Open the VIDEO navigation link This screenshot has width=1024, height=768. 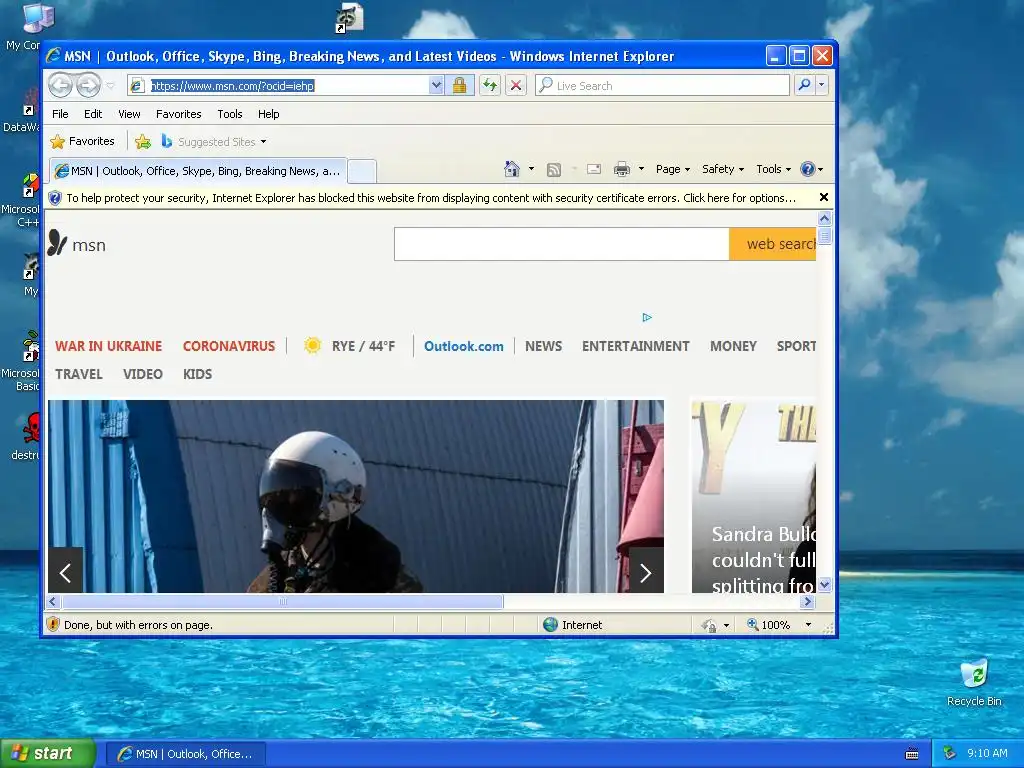142,374
